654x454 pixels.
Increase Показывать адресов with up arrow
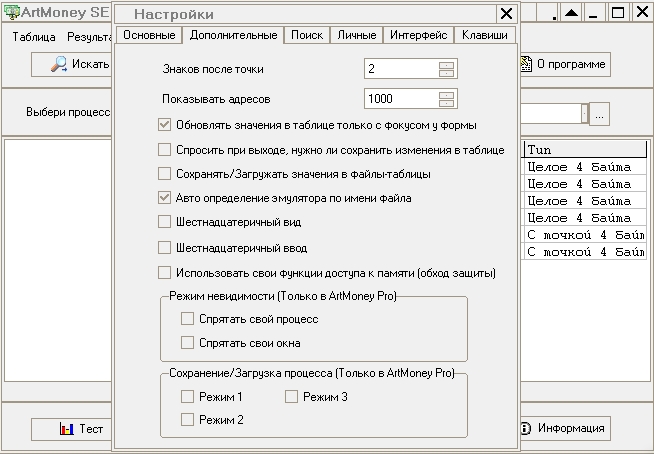[446, 95]
